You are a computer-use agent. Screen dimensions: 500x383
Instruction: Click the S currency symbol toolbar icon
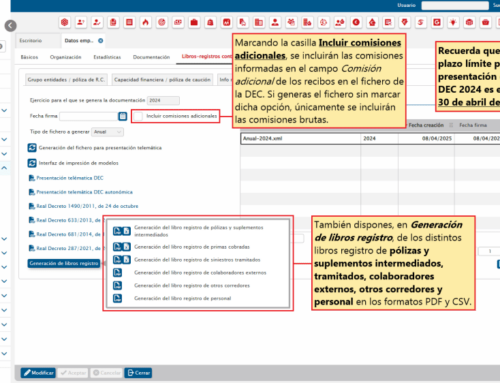click(421, 22)
